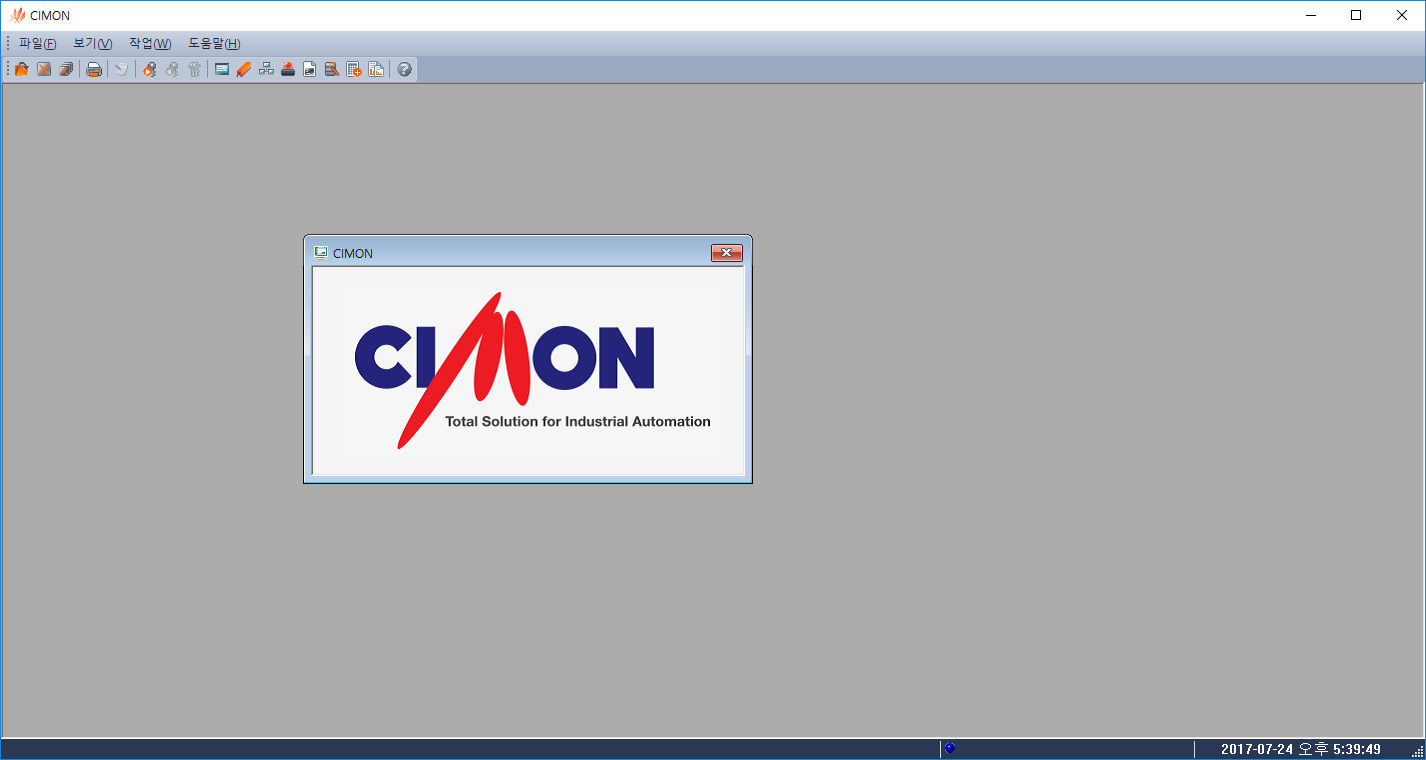Click the date 2017-07-24 in status bar
This screenshot has height=760, width=1426.
[1257, 749]
